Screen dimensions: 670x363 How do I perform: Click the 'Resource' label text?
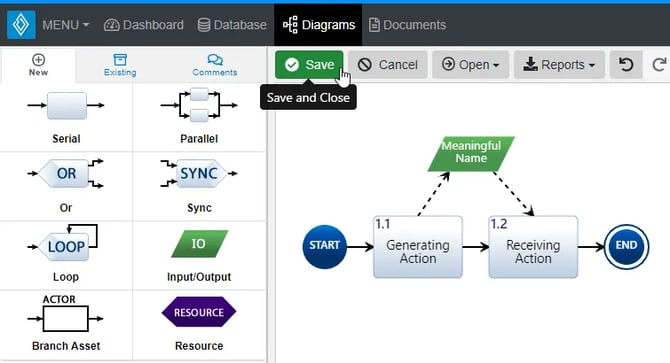point(199,346)
